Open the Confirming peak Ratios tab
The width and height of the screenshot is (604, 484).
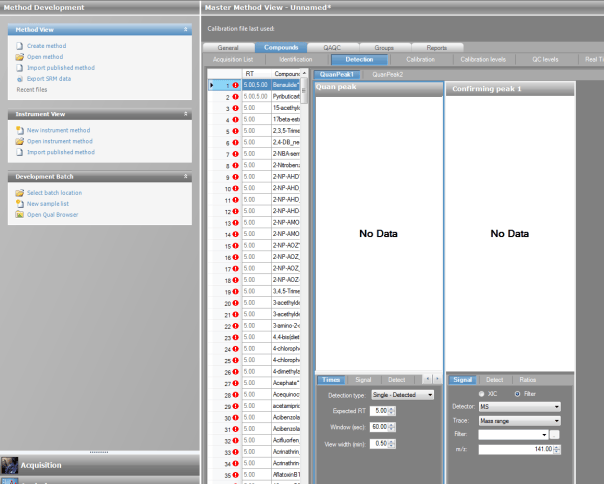(x=527, y=380)
